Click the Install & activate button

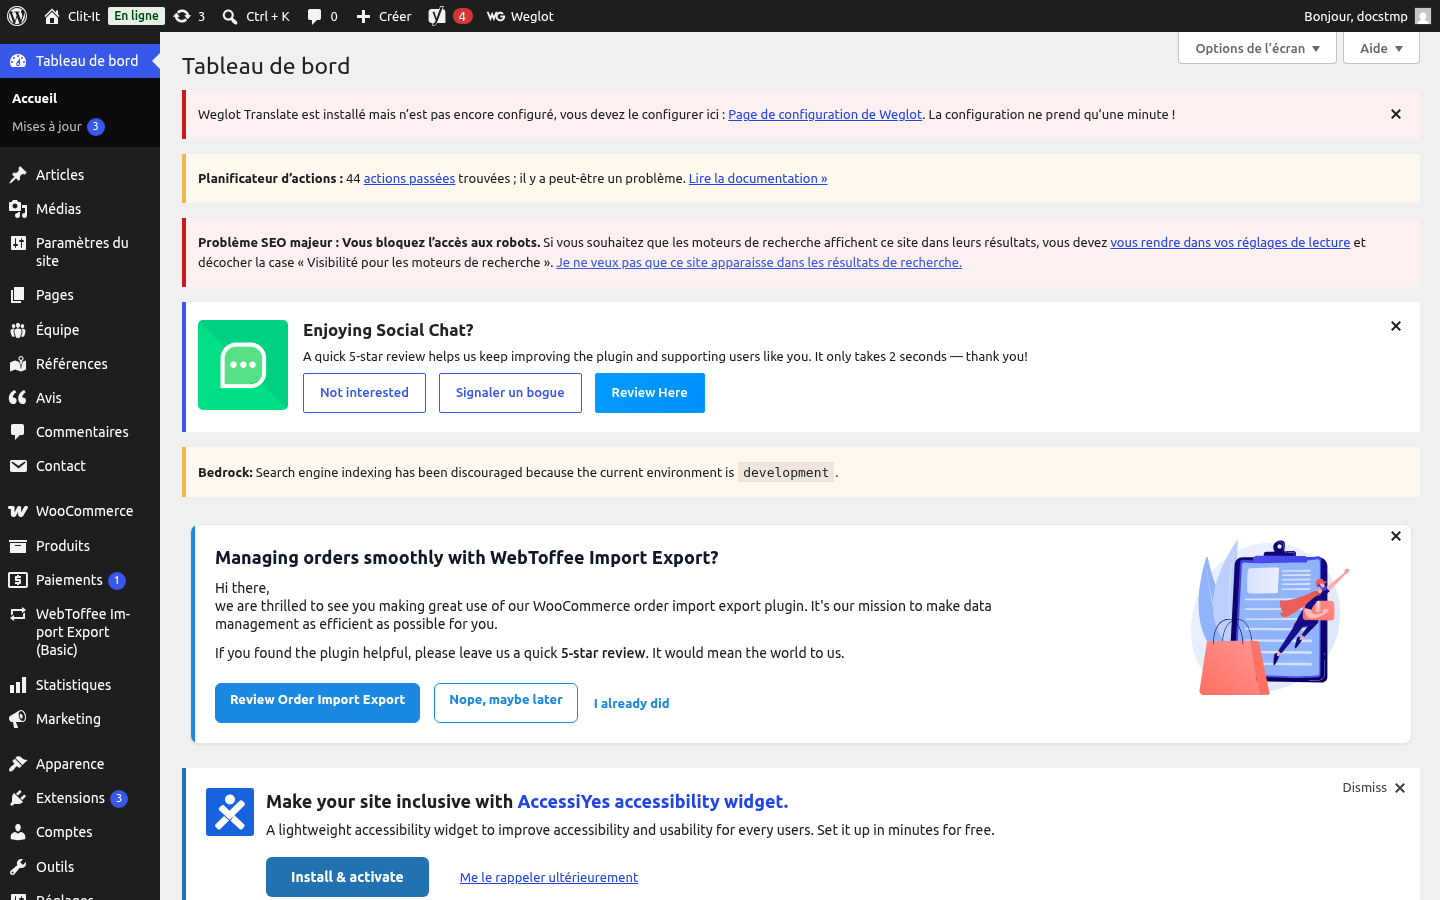[347, 877]
